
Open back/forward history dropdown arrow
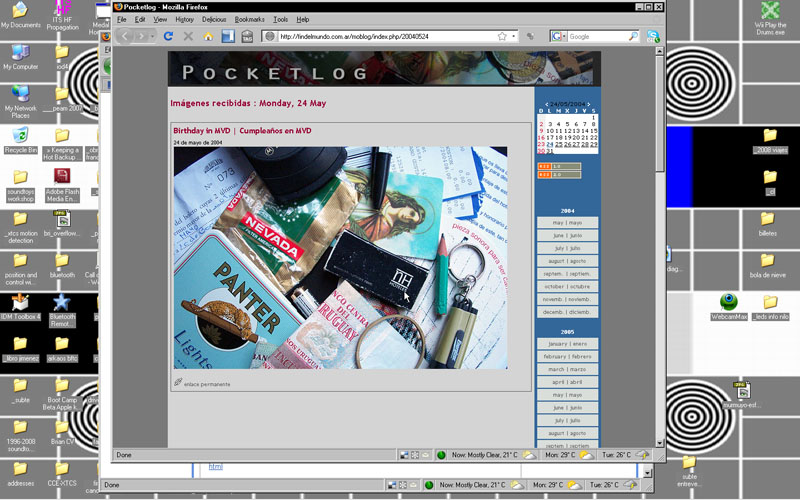[x=153, y=36]
